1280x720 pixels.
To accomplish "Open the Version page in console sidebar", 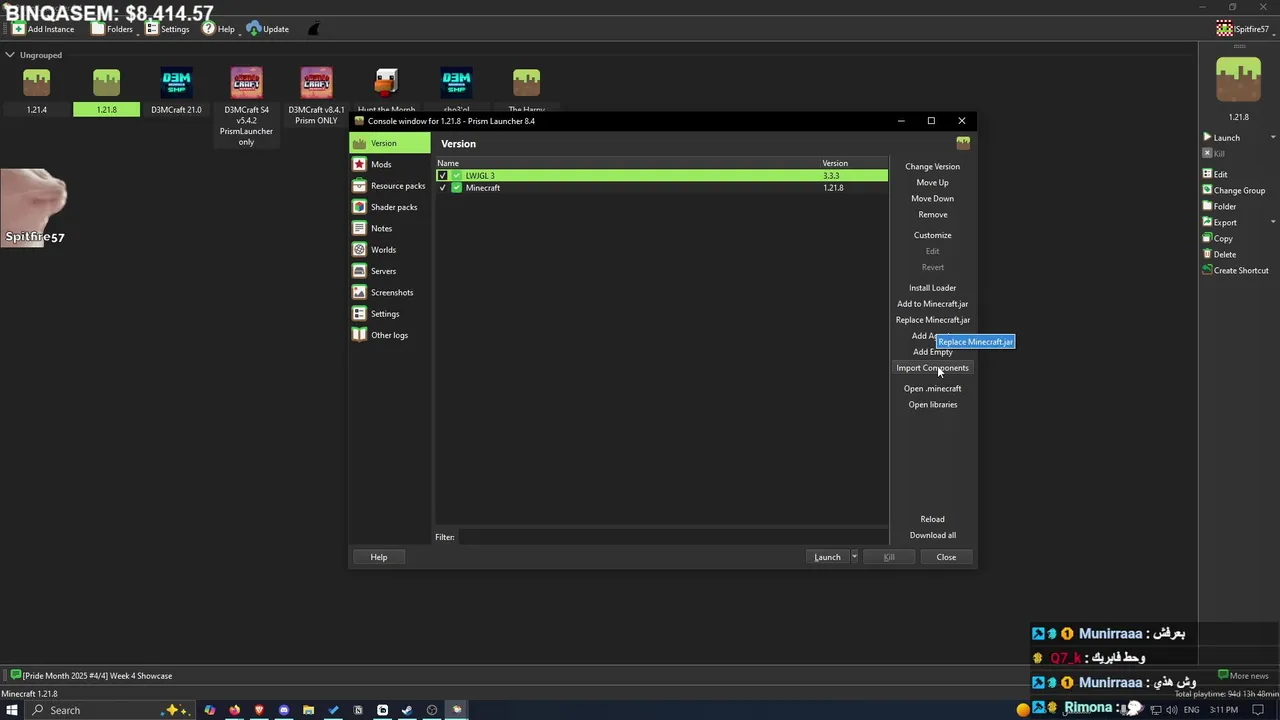I will click(x=390, y=143).
